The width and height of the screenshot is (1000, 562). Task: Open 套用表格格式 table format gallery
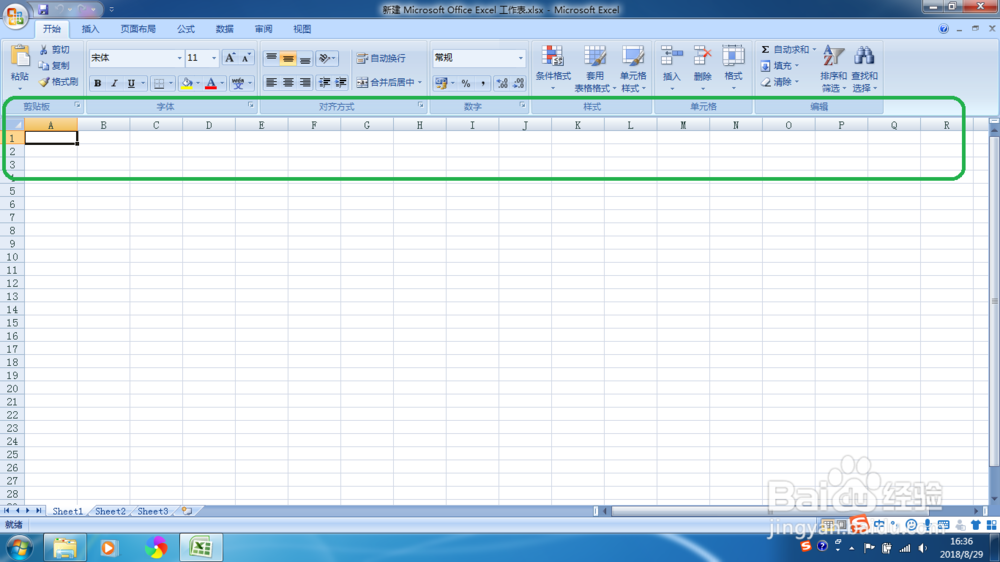595,69
